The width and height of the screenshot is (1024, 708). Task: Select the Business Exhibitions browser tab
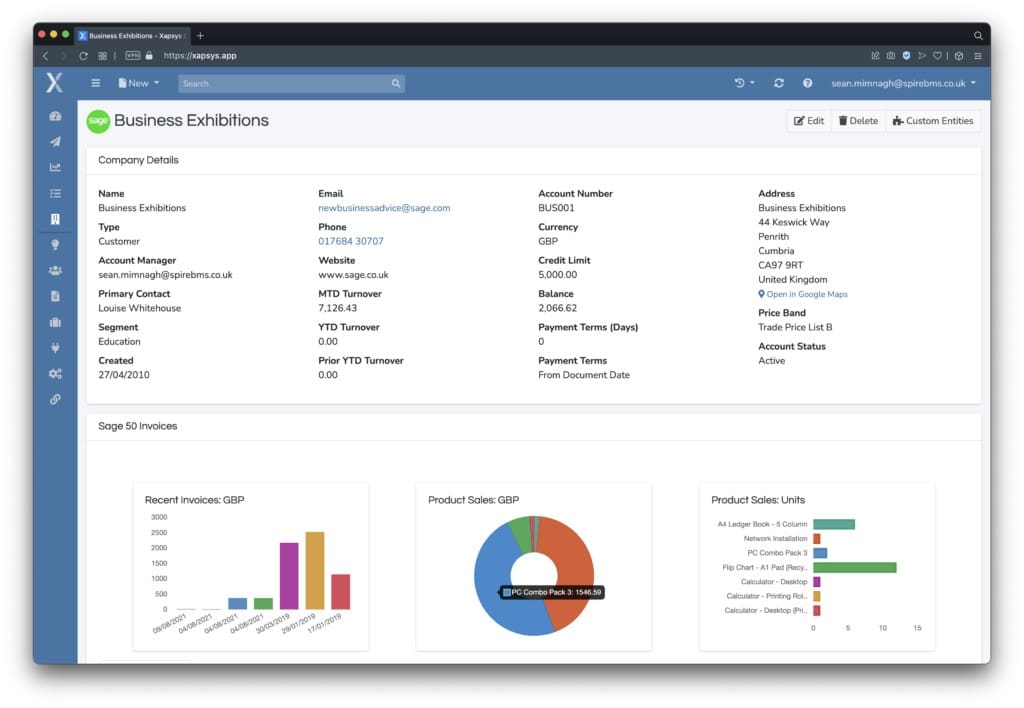[x=133, y=35]
